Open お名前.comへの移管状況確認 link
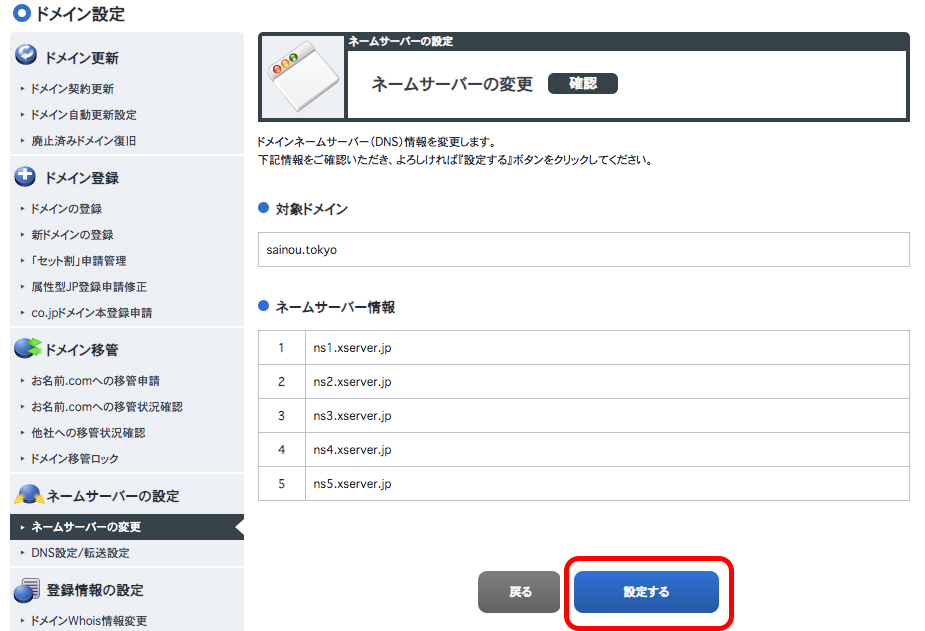The image size is (925, 631). pos(107,407)
